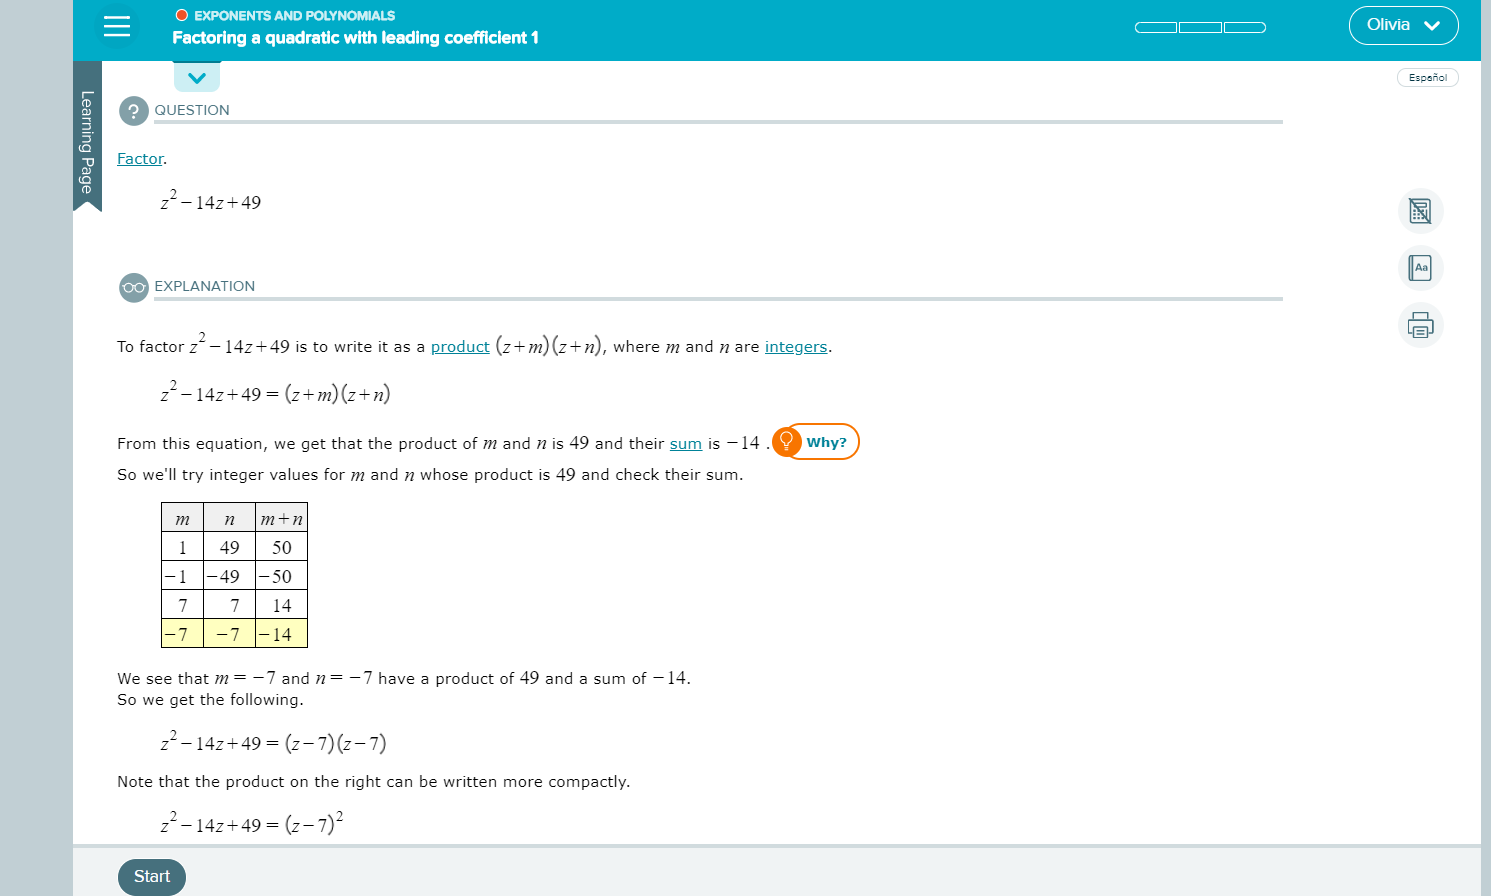Screen dimensions: 1491x896
Task: Open the hamburger navigation menu
Action: coord(117,26)
